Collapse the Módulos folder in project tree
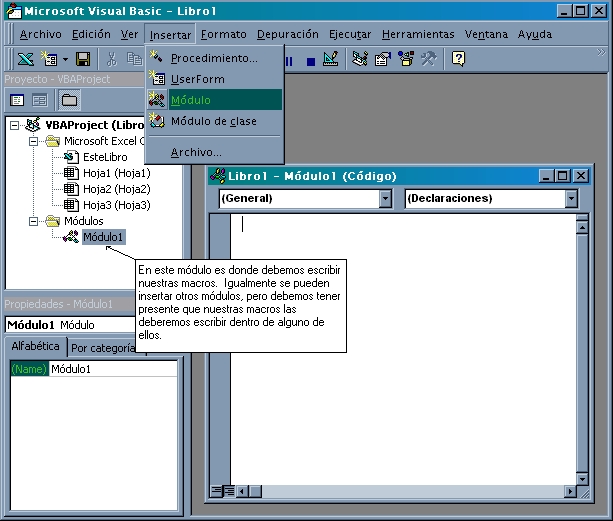Viewport: 613px width, 521px height. [x=35, y=221]
